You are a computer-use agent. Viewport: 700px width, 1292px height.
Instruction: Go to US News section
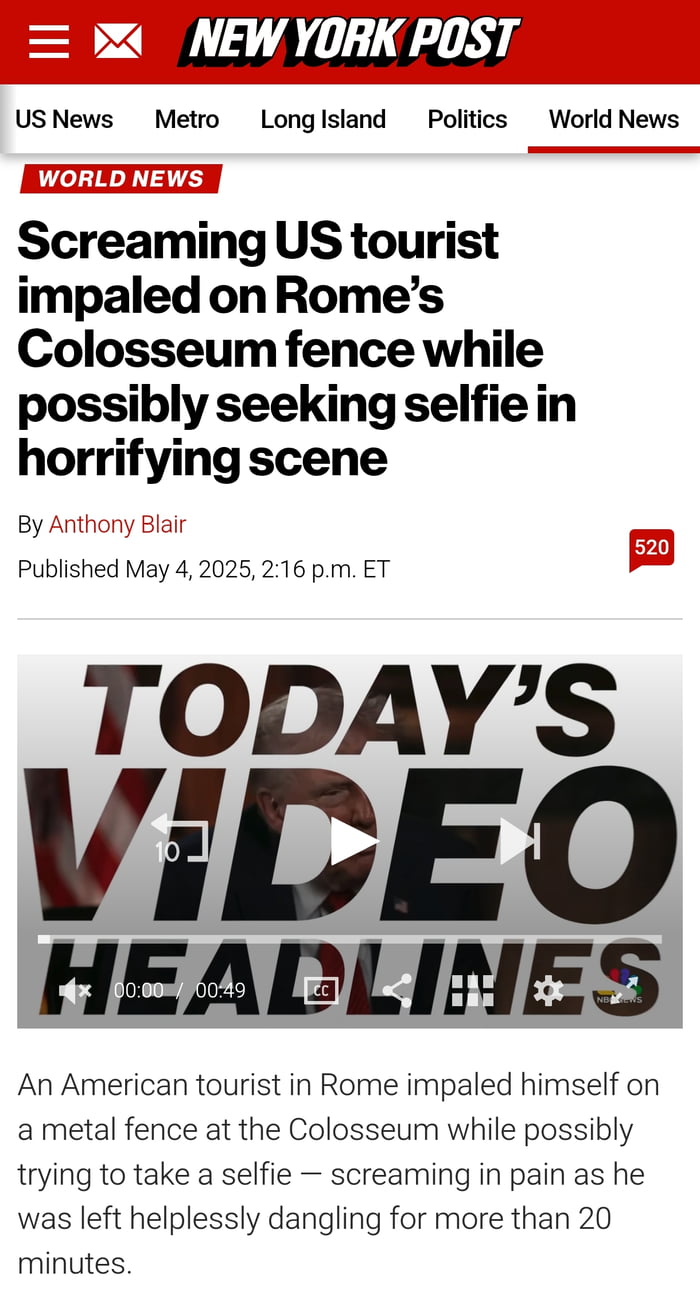(64, 119)
